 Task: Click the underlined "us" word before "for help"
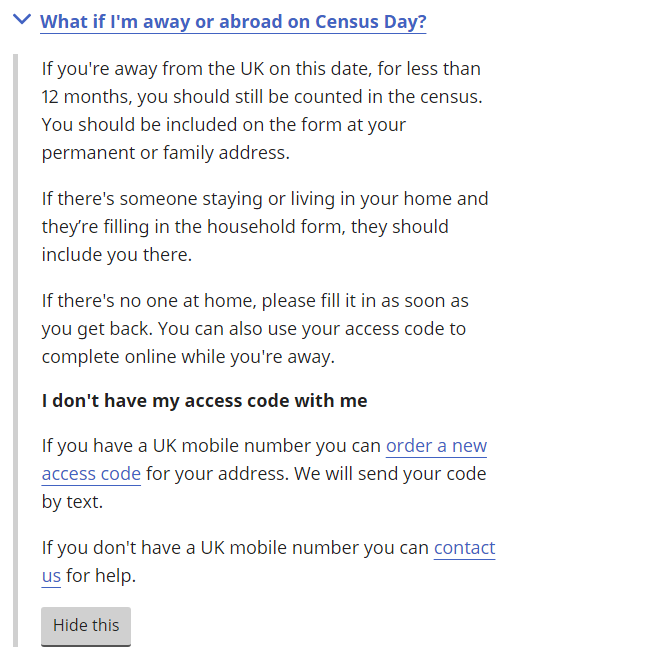point(51,576)
